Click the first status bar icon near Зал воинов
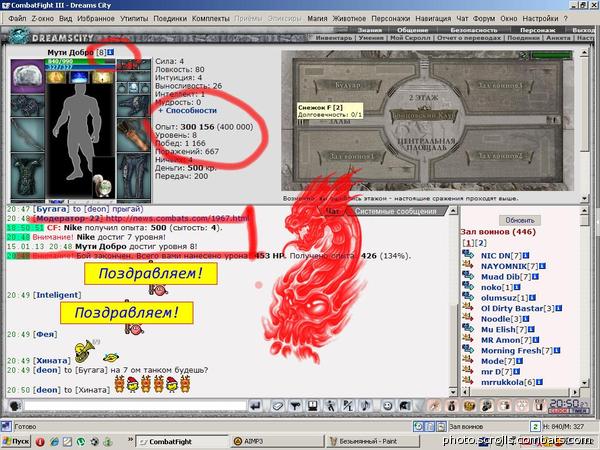Image resolution: width=600 pixels, height=450 pixels. click(x=418, y=426)
